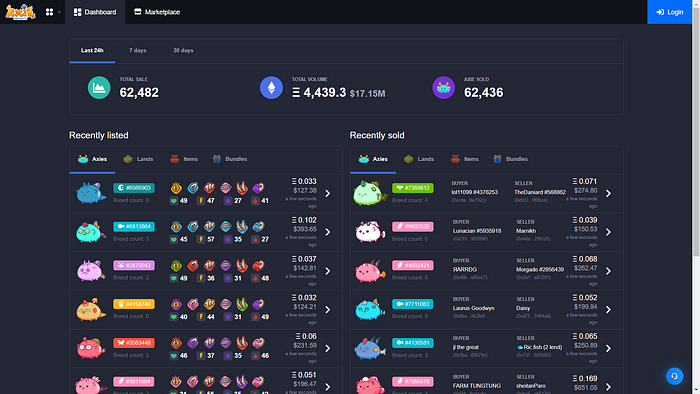This screenshot has height=394, width=700.
Task: Go to the Dashboard tab
Action: pos(95,12)
